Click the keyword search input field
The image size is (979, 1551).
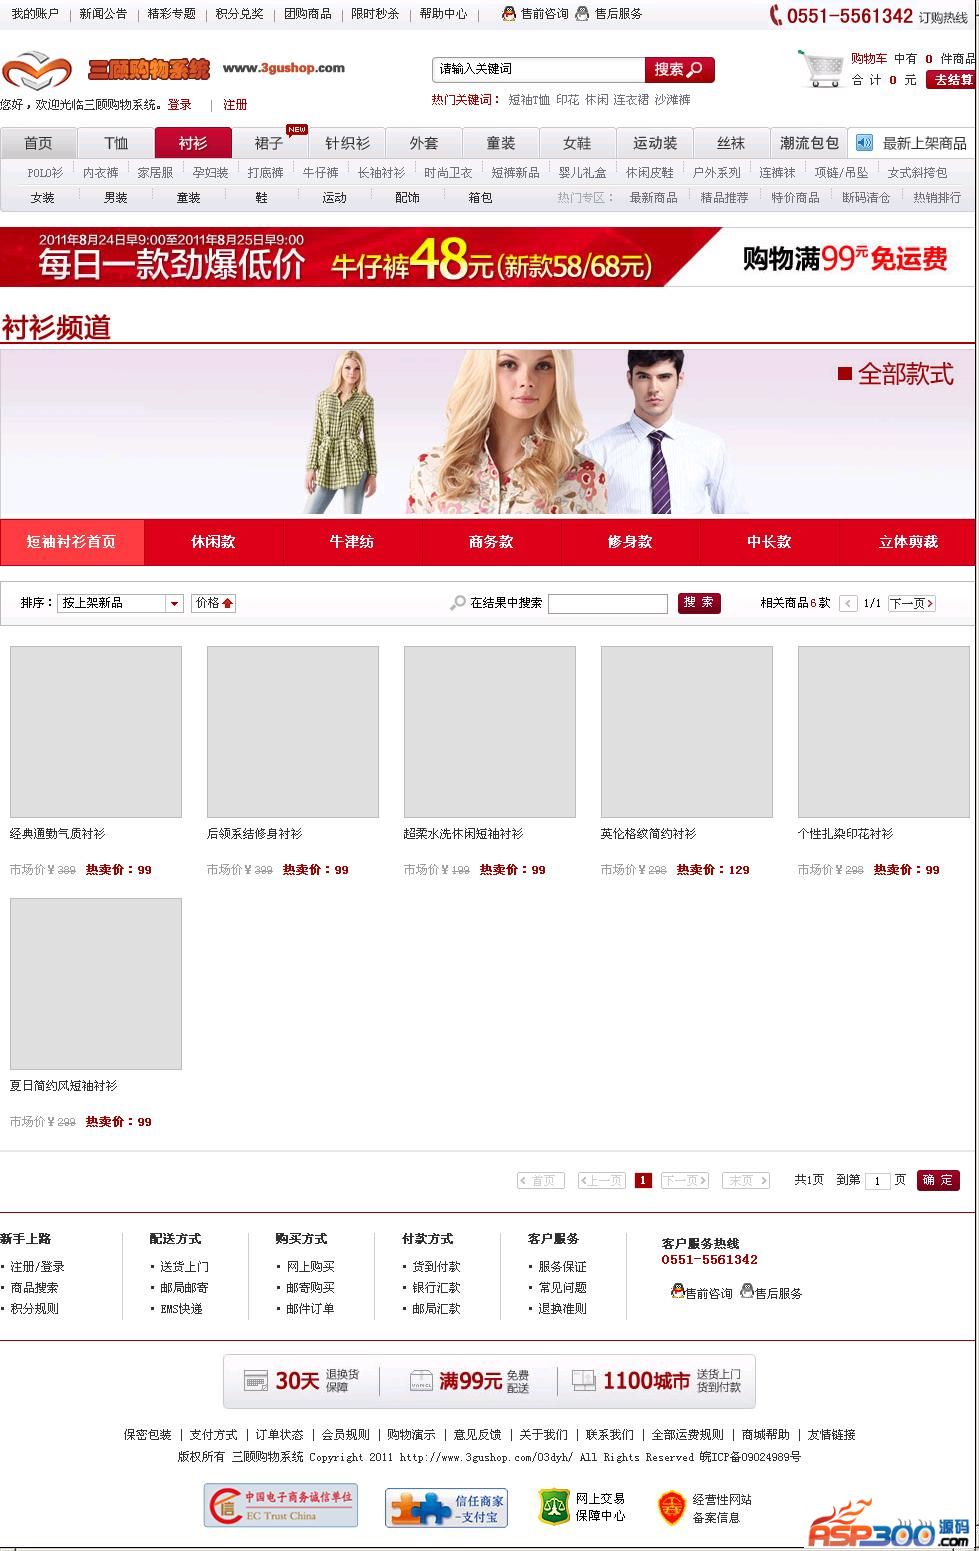pos(539,69)
